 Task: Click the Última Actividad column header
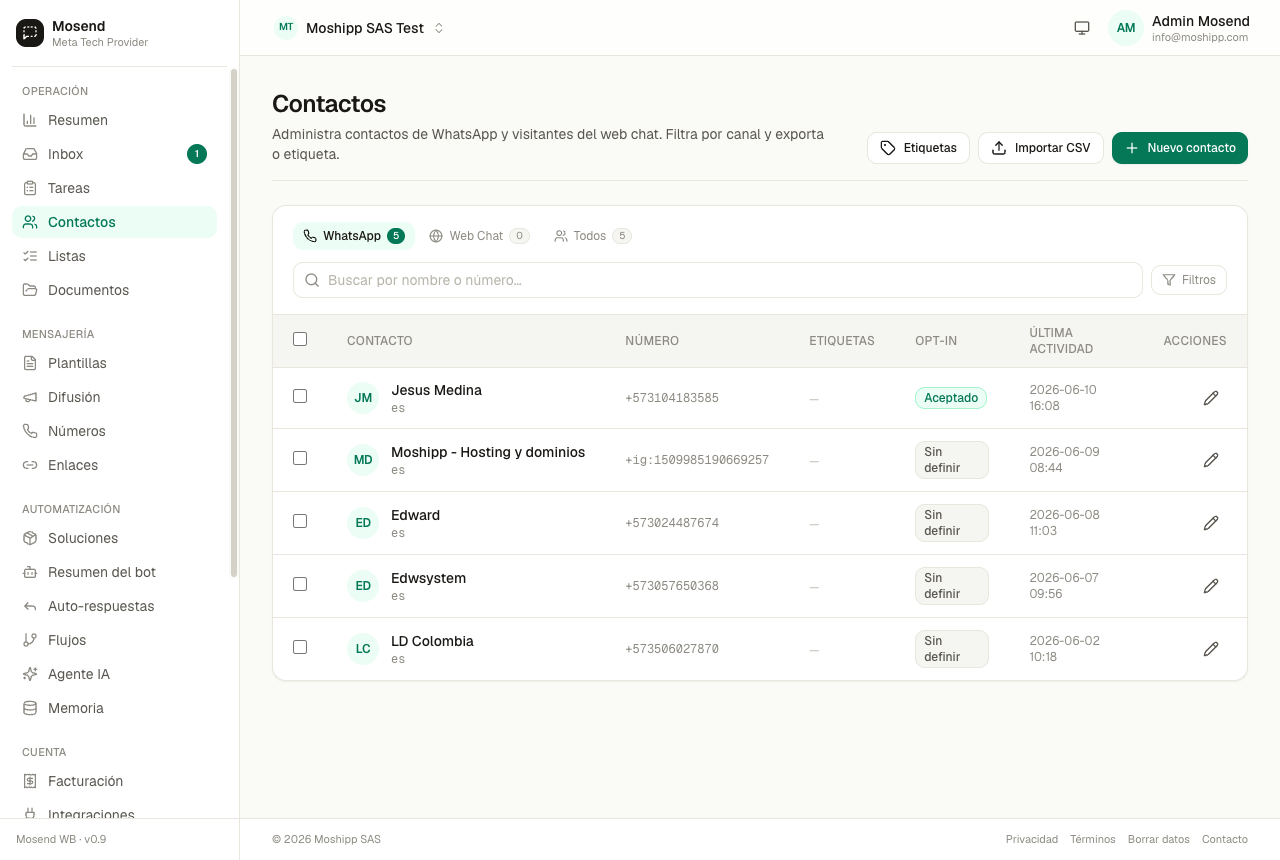tap(1061, 341)
